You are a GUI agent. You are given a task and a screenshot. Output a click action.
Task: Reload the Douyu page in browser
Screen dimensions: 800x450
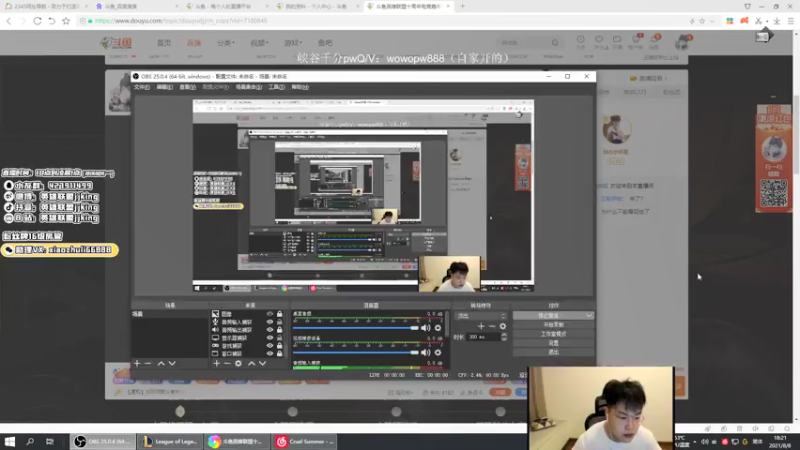click(37, 21)
